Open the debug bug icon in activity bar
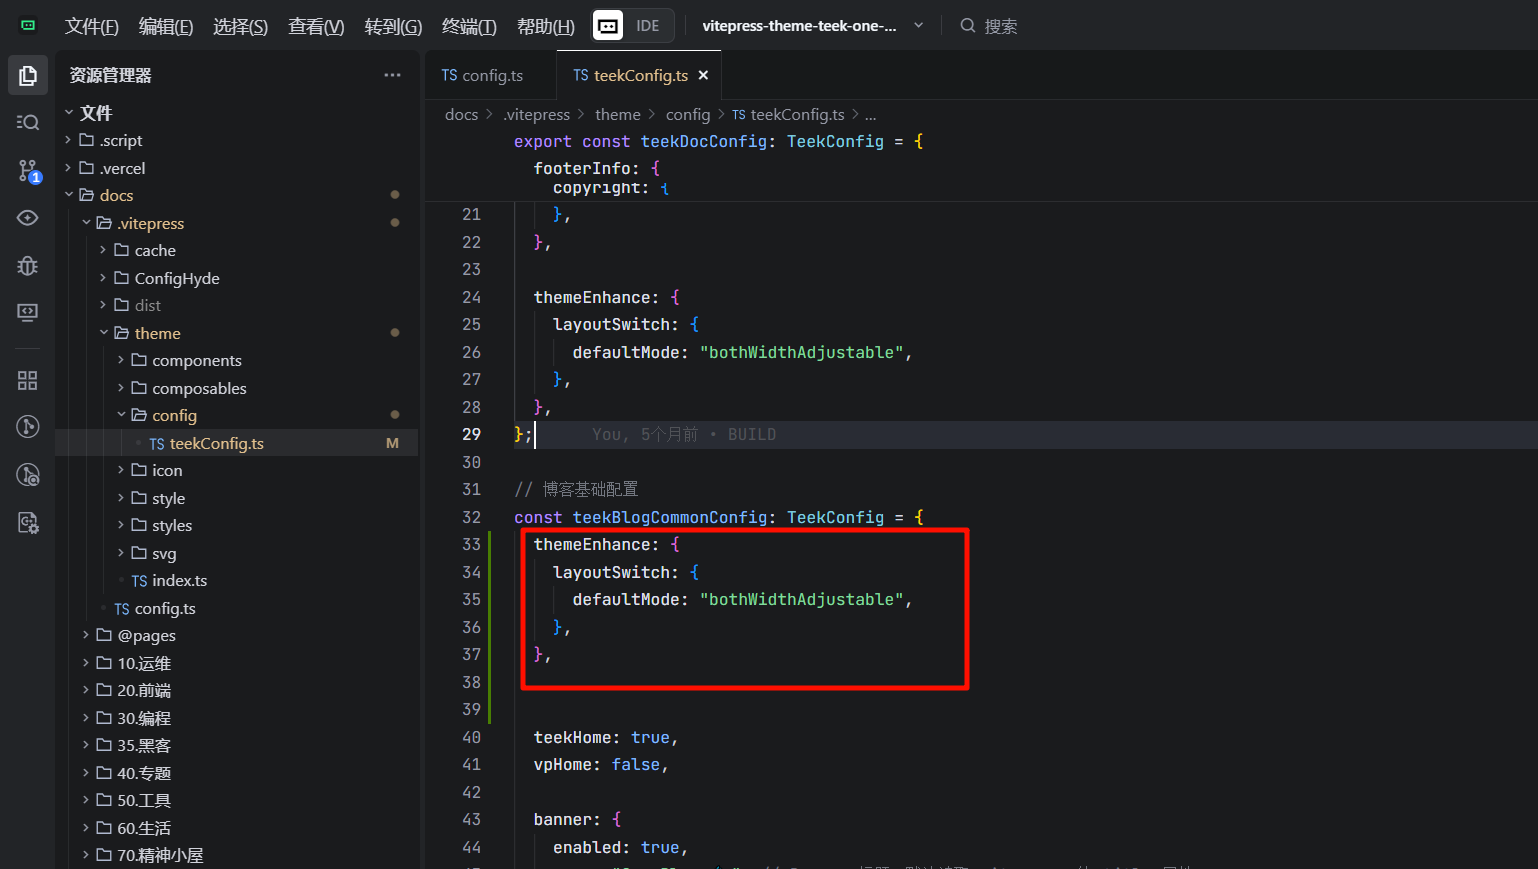The width and height of the screenshot is (1538, 869). (x=28, y=265)
